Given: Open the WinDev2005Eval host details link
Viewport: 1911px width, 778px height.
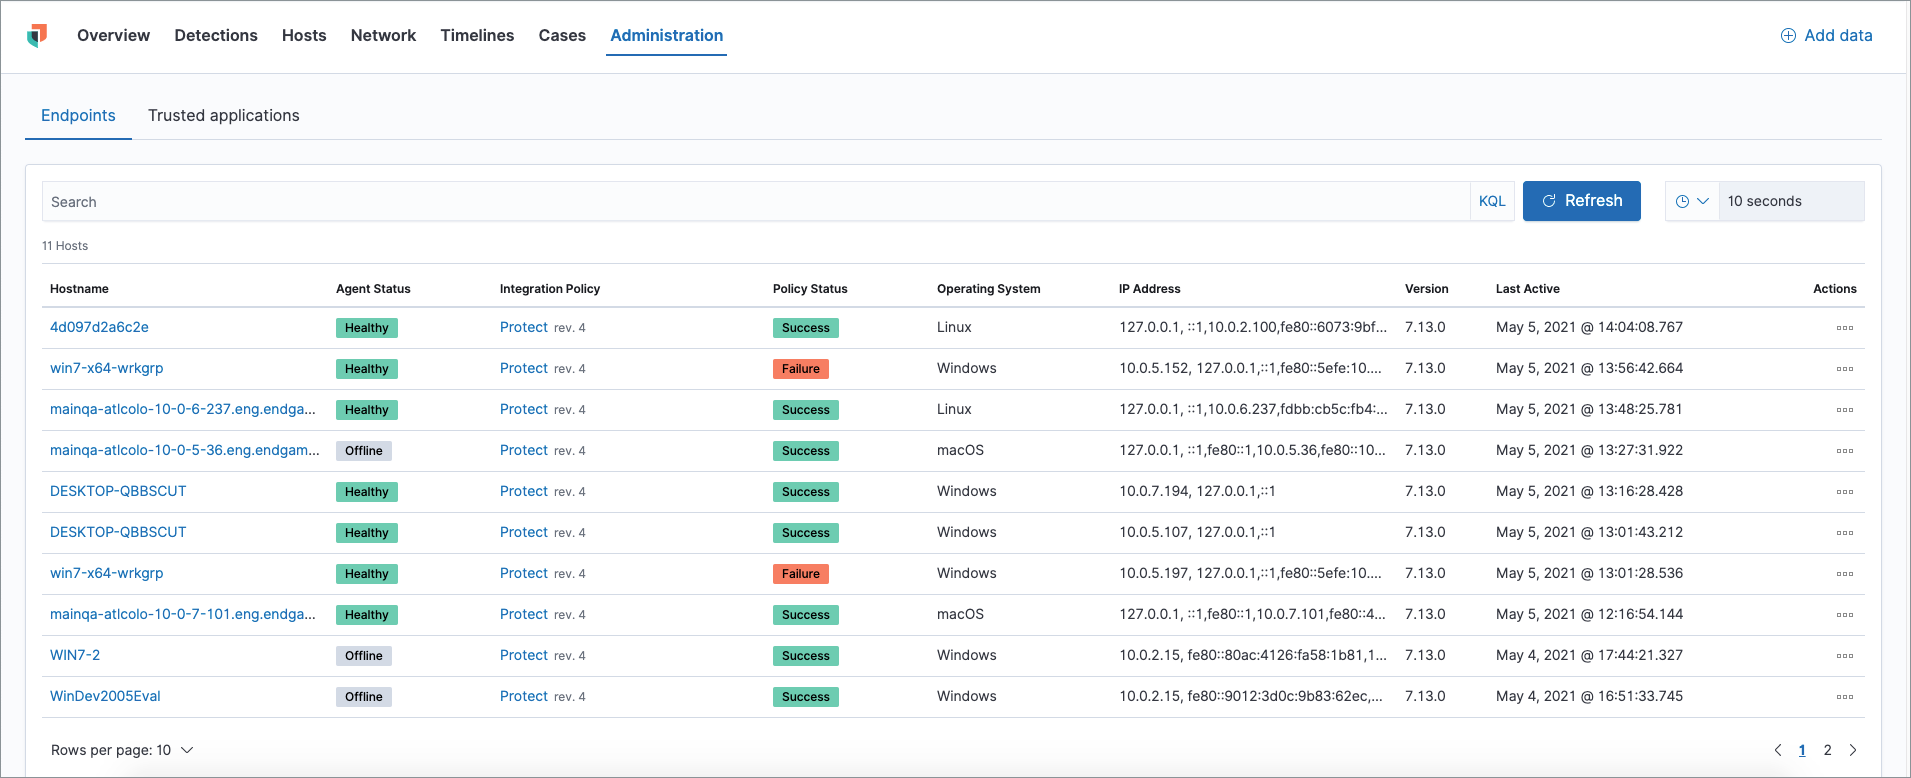Looking at the screenshot, I should 105,696.
